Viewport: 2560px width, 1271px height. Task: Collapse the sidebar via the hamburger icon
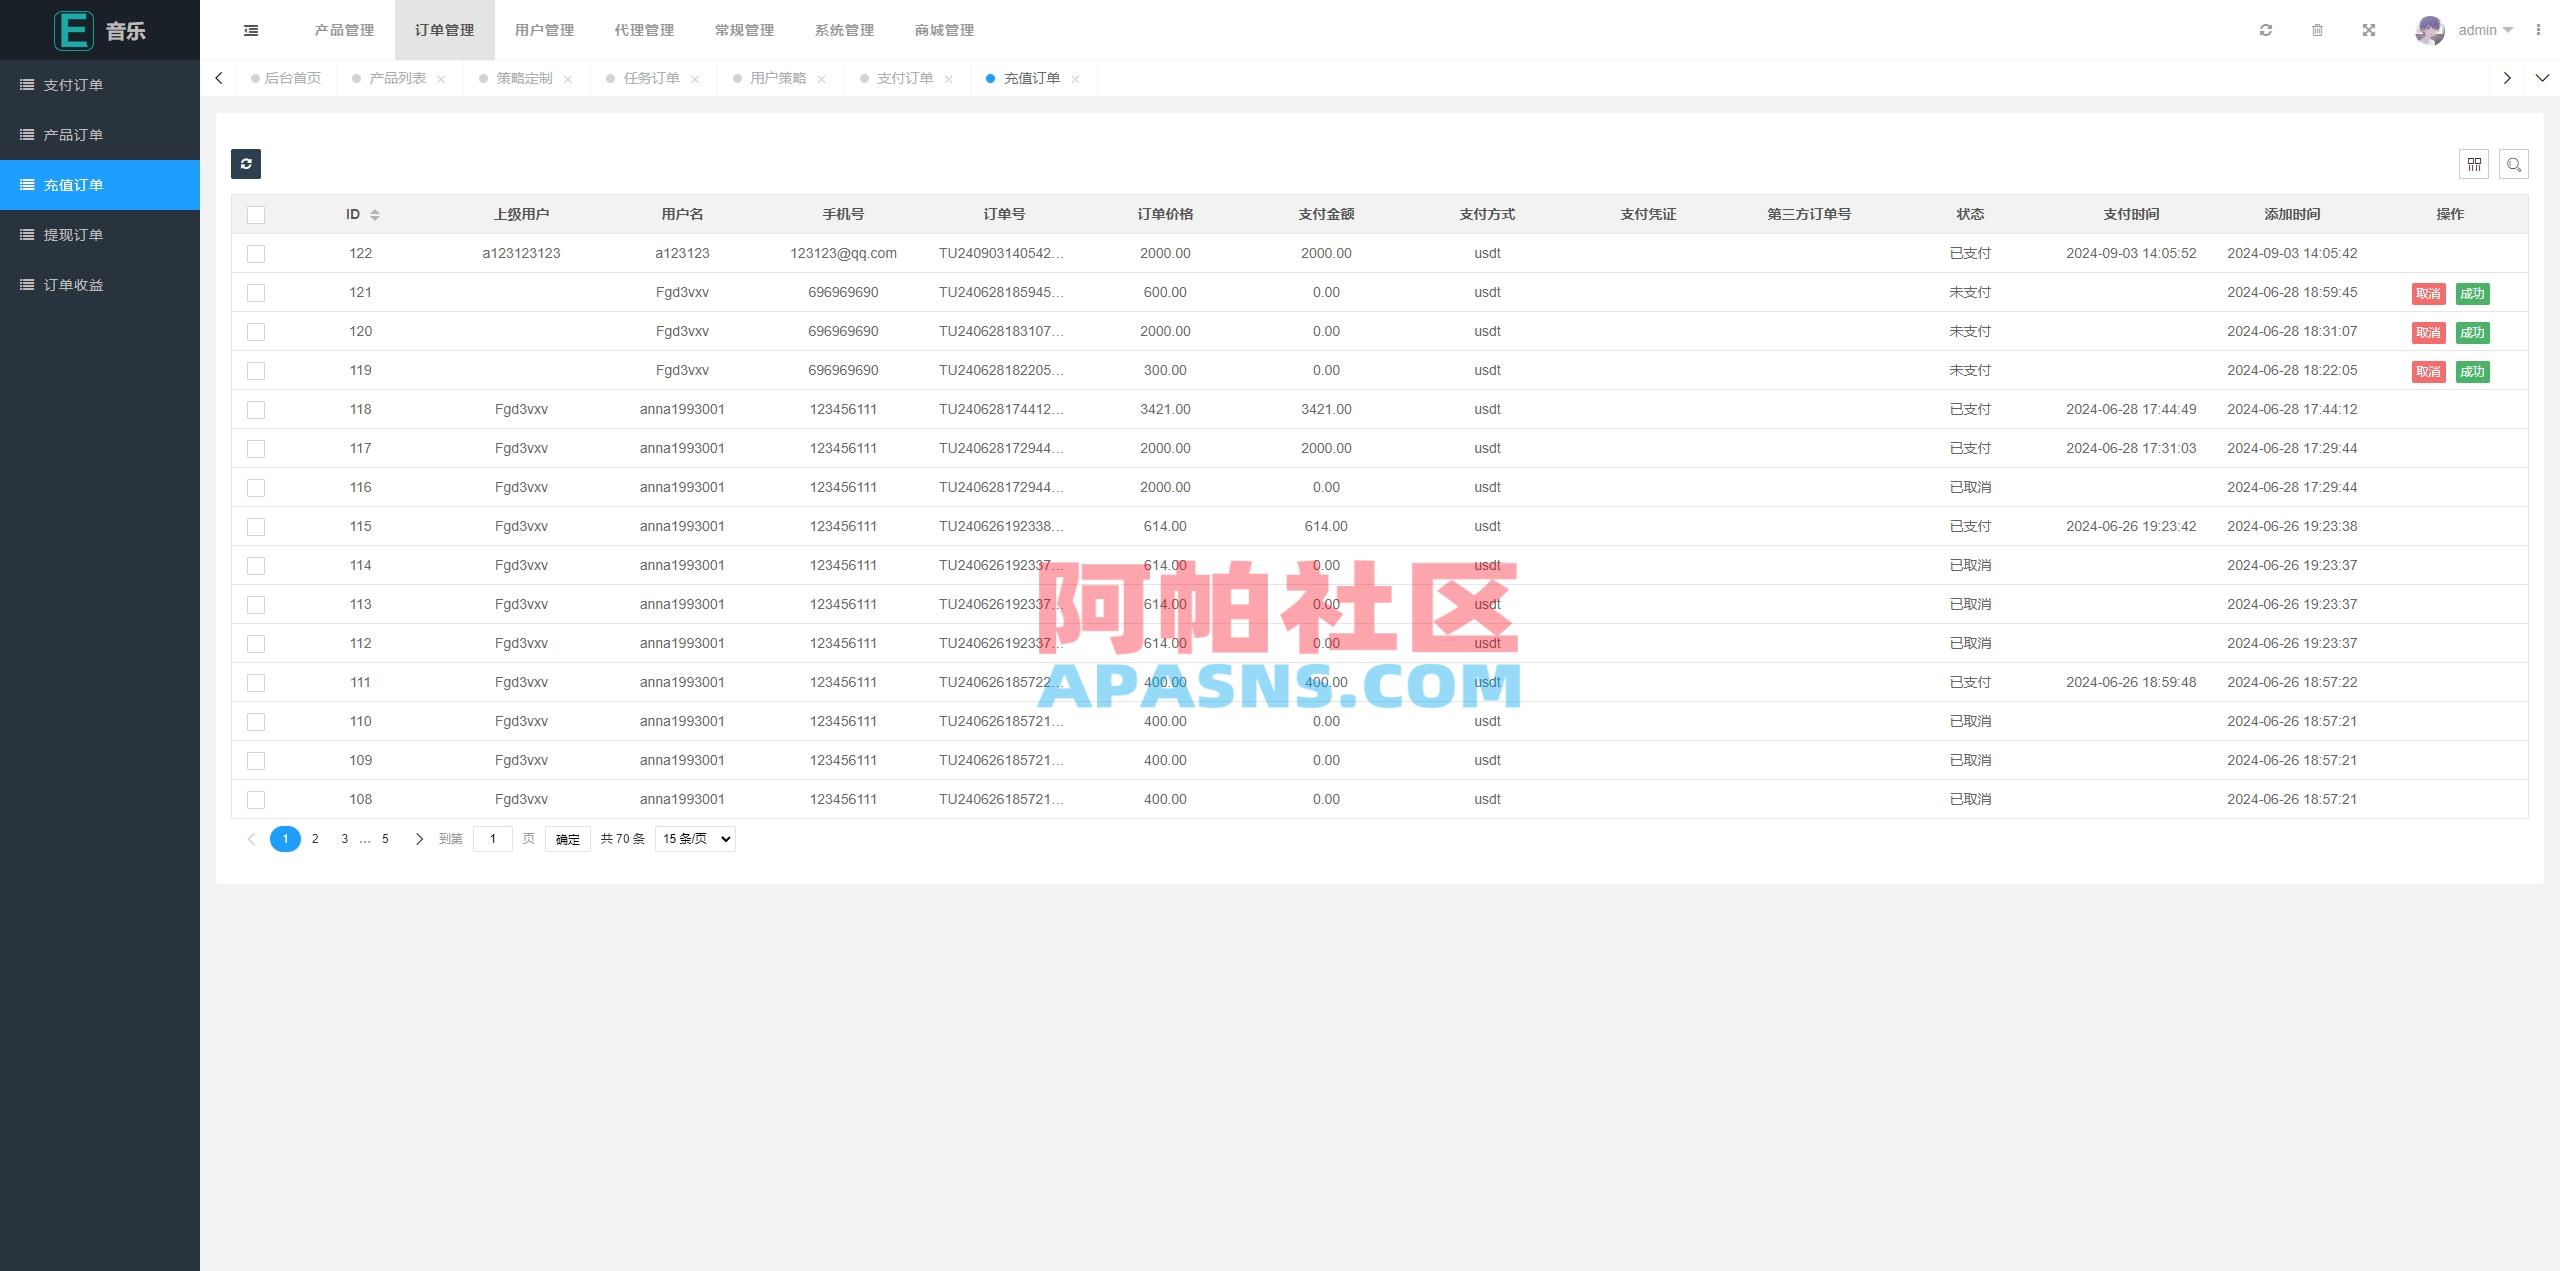250,29
